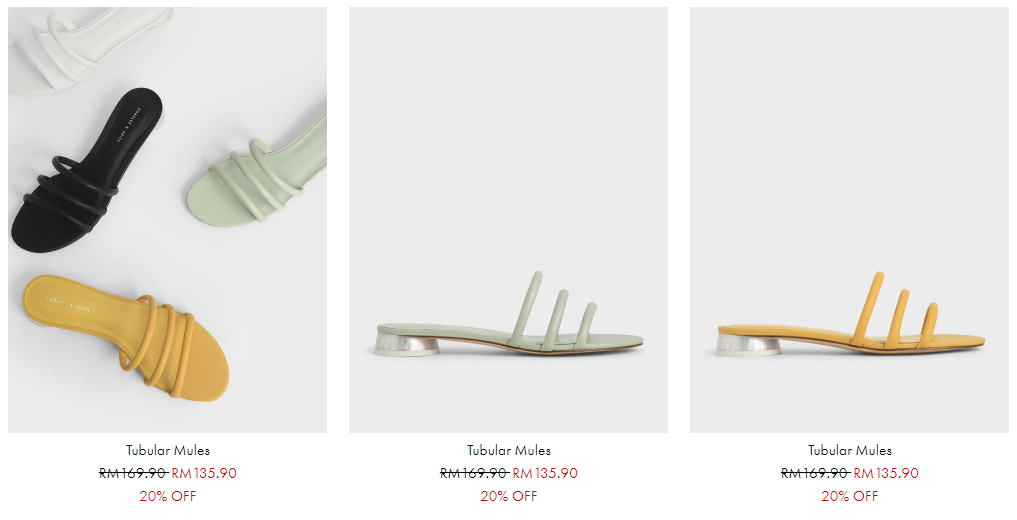Click the yellow mule in the group photo

click(126, 337)
